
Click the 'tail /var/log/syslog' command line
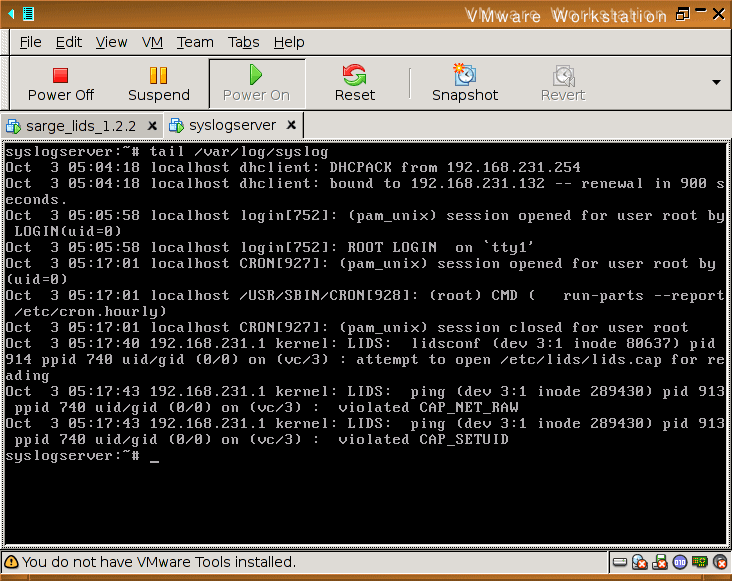[239, 152]
